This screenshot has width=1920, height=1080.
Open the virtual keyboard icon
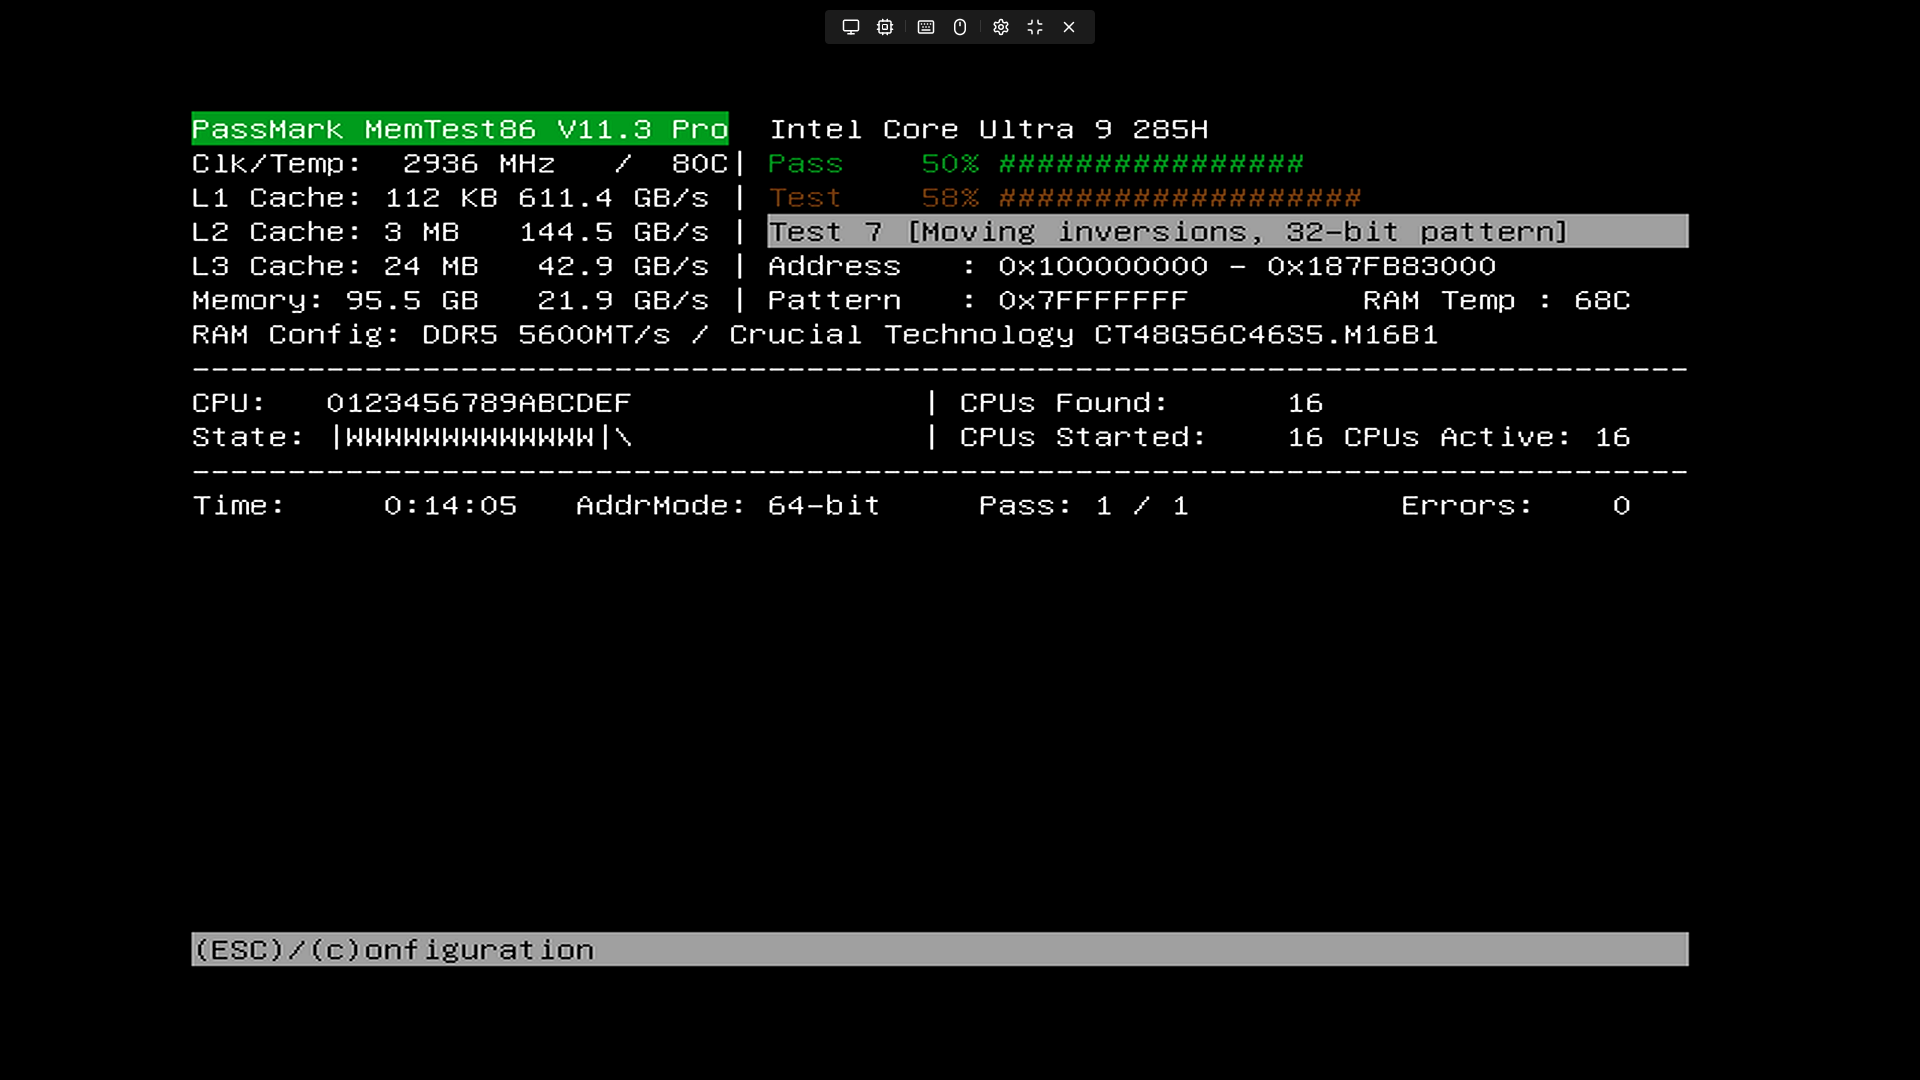point(926,27)
